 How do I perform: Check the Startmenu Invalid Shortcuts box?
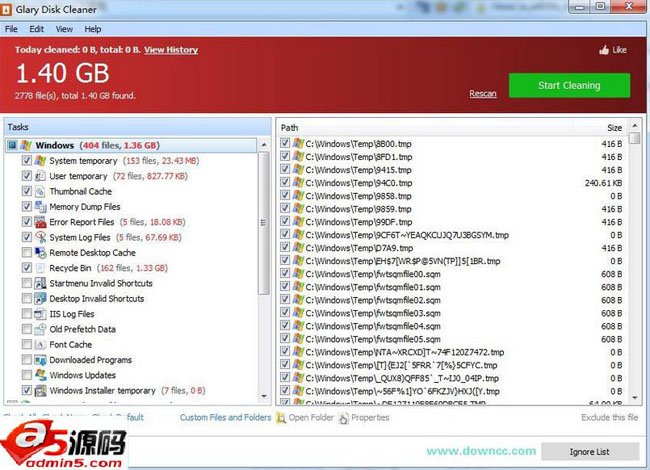click(x=27, y=283)
